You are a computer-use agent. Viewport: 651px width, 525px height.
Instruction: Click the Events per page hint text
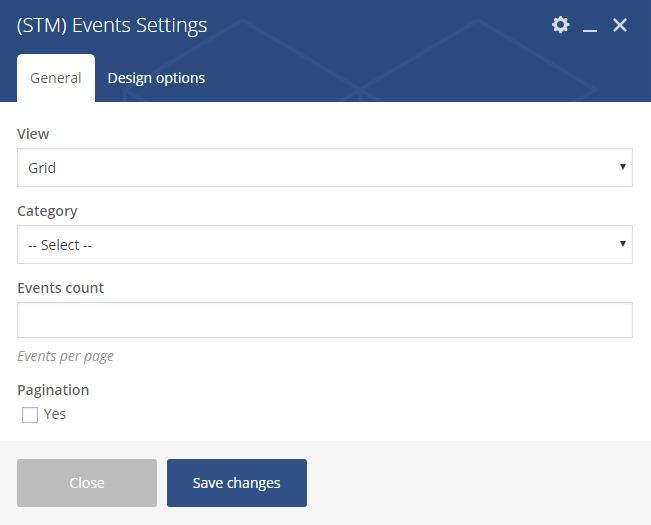click(x=65, y=356)
